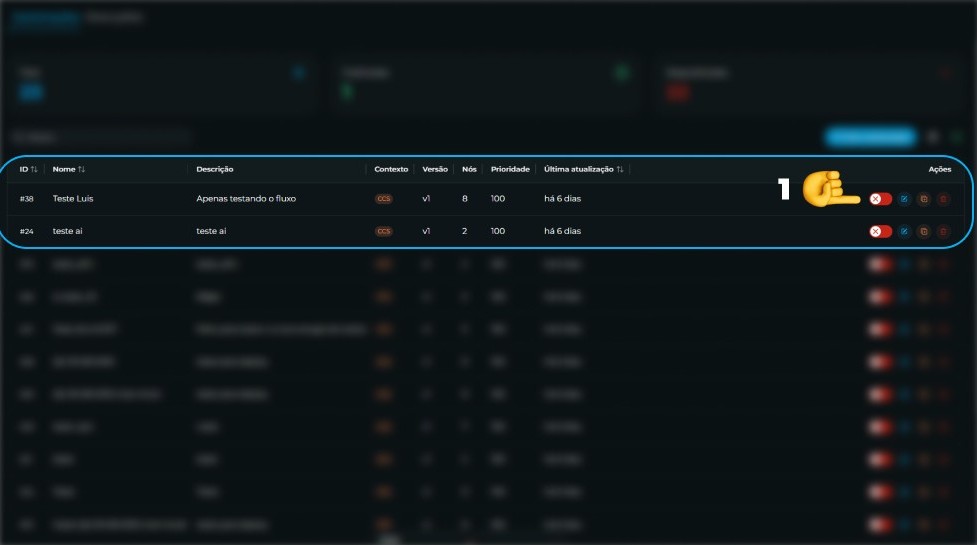The image size is (977, 545).
Task: Edit the teste ai flow
Action: [904, 231]
